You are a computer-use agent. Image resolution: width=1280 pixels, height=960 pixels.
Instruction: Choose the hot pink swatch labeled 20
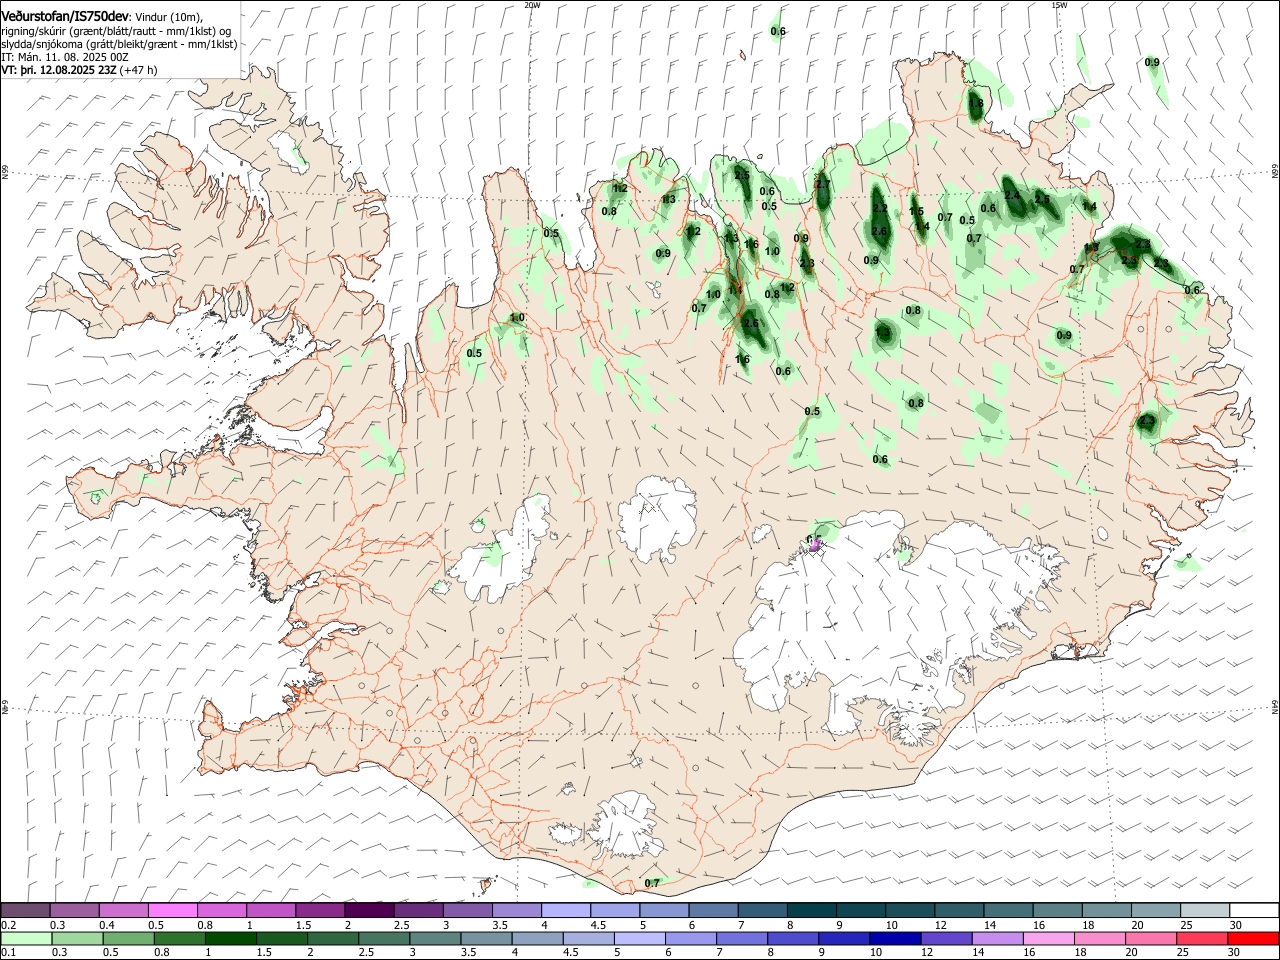click(1151, 938)
